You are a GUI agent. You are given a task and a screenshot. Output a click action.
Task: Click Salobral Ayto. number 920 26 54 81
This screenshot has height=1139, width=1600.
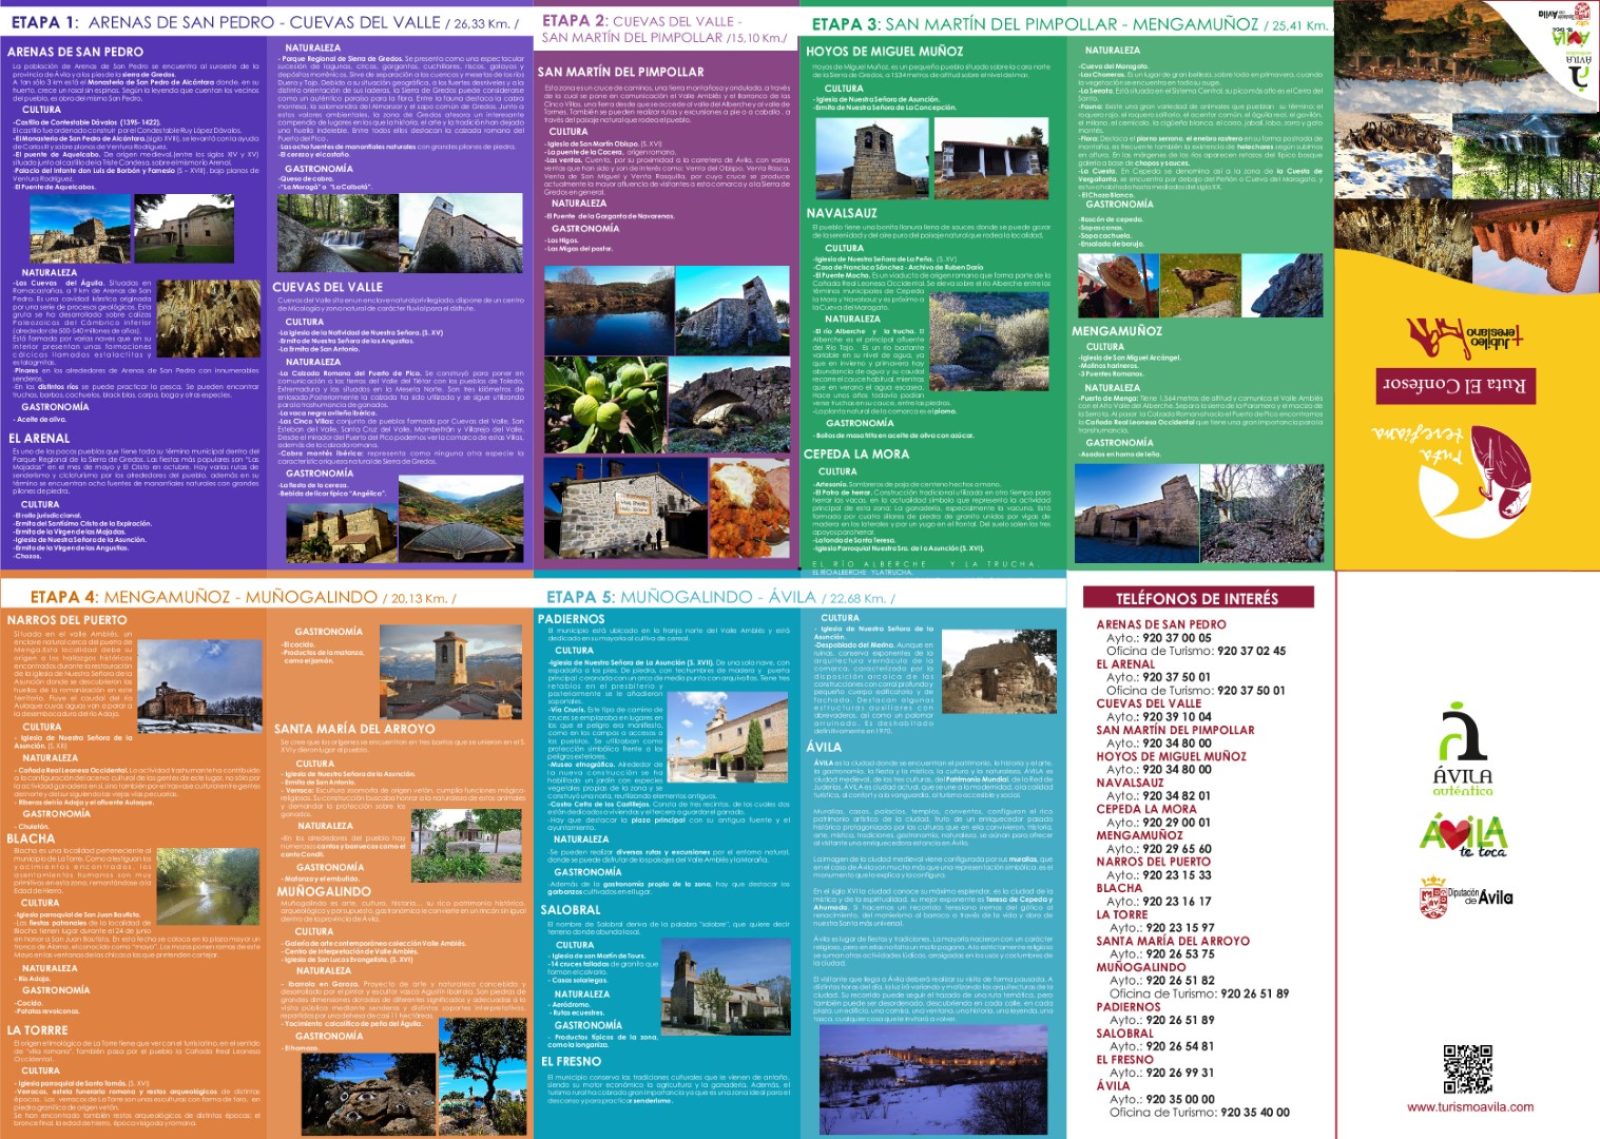click(x=1180, y=1046)
